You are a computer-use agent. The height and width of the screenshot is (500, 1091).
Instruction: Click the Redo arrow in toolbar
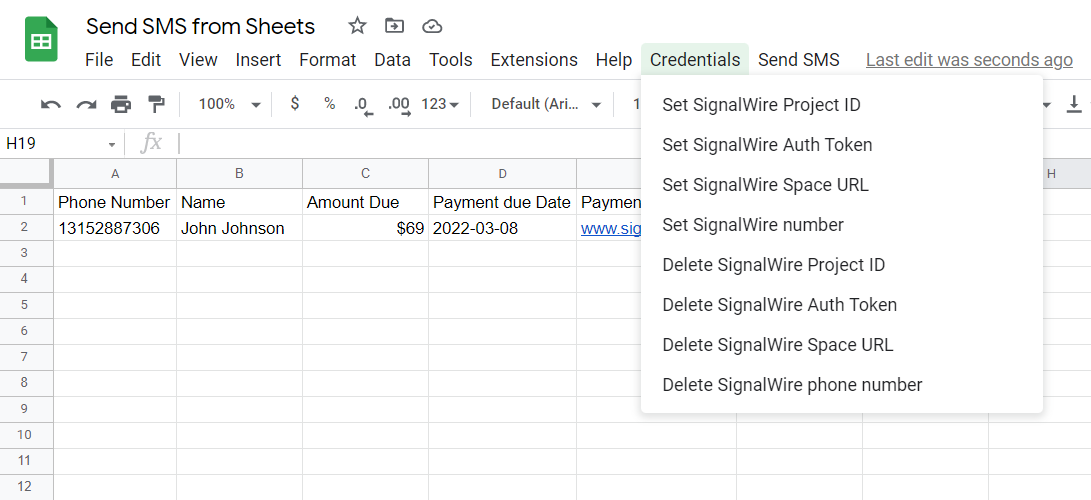pos(86,104)
